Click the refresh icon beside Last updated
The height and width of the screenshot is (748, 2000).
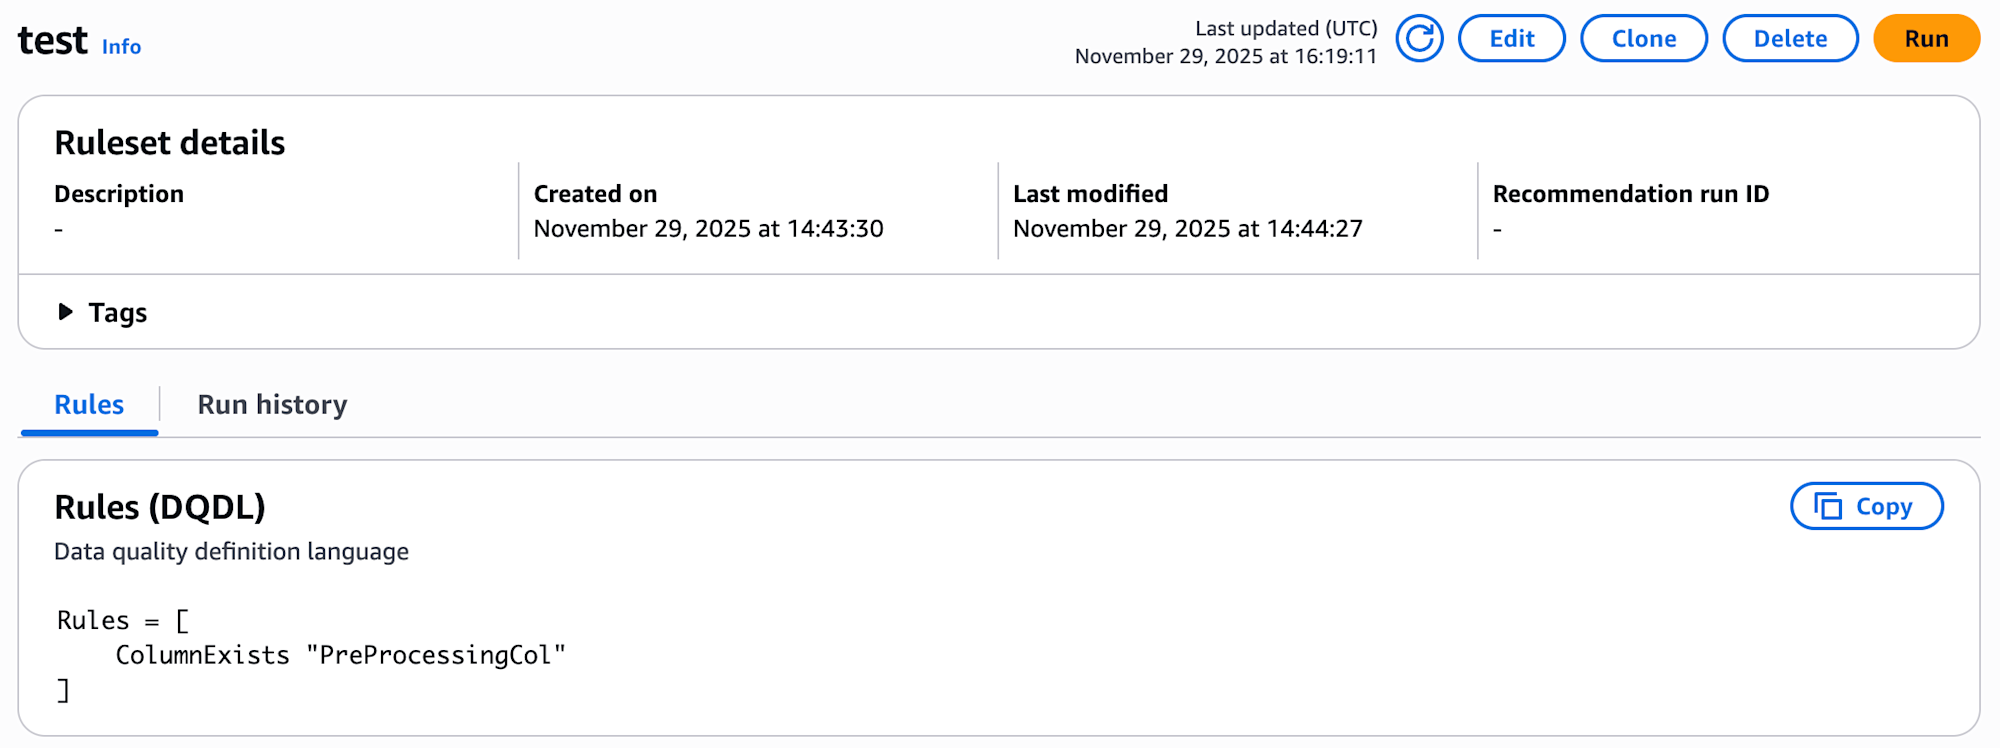1419,39
